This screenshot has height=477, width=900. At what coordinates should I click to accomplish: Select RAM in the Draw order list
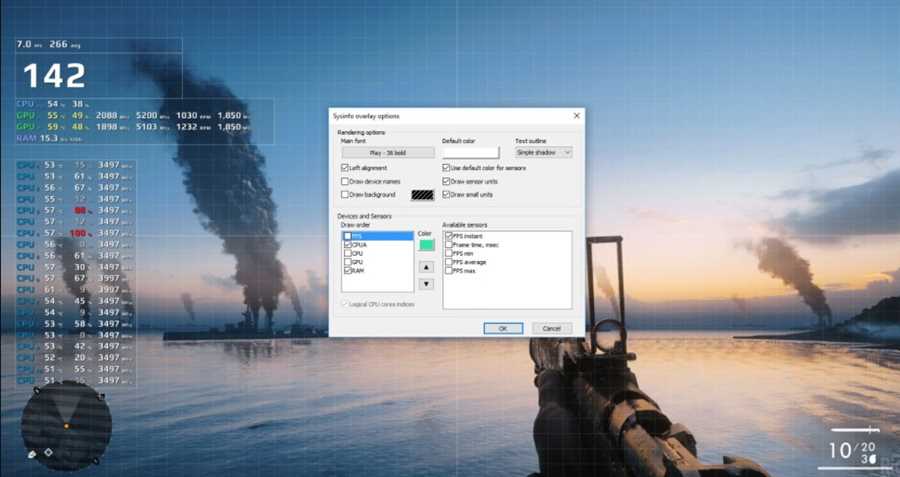[360, 270]
